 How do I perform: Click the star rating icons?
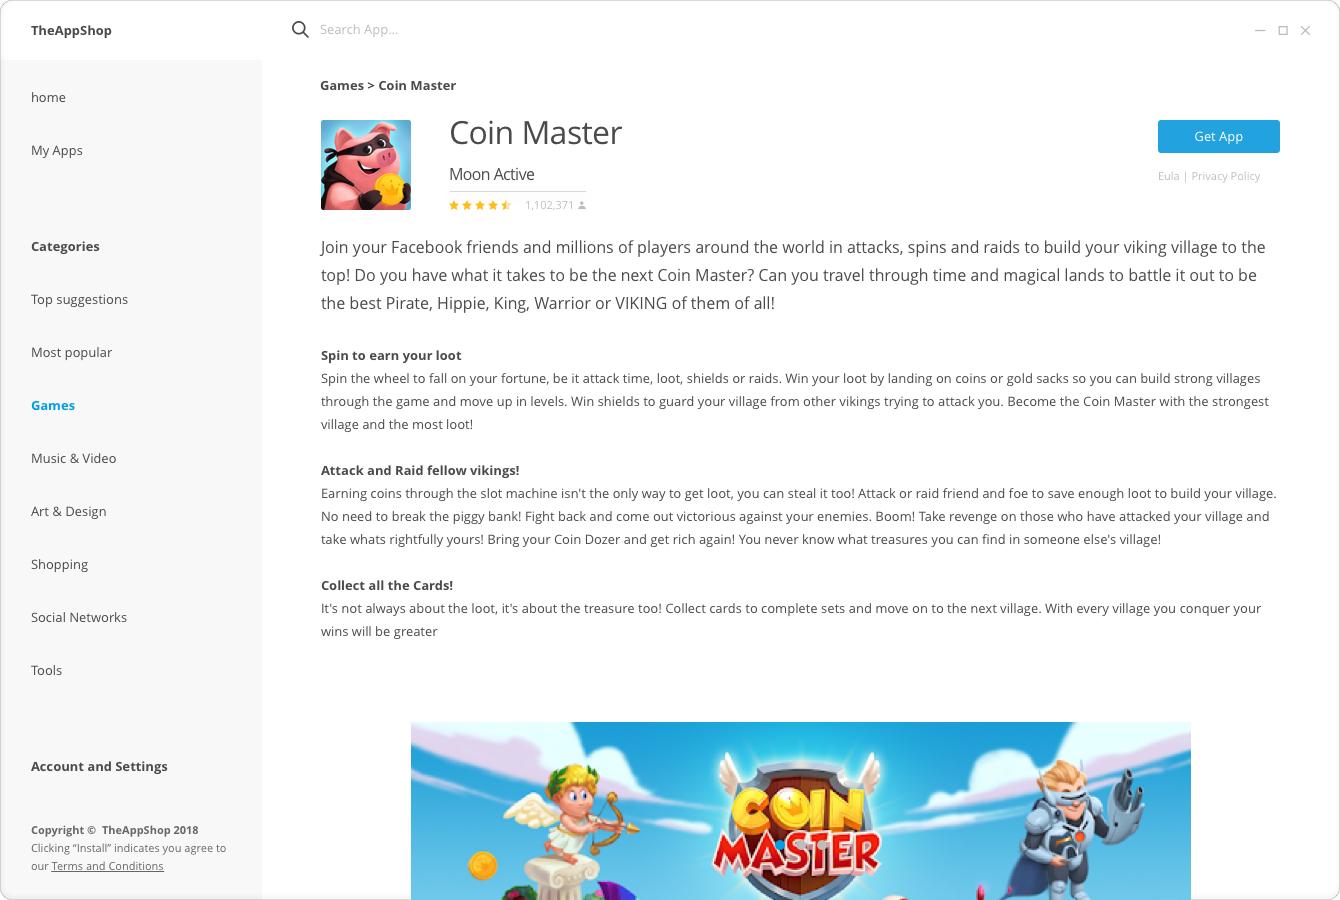coord(480,205)
